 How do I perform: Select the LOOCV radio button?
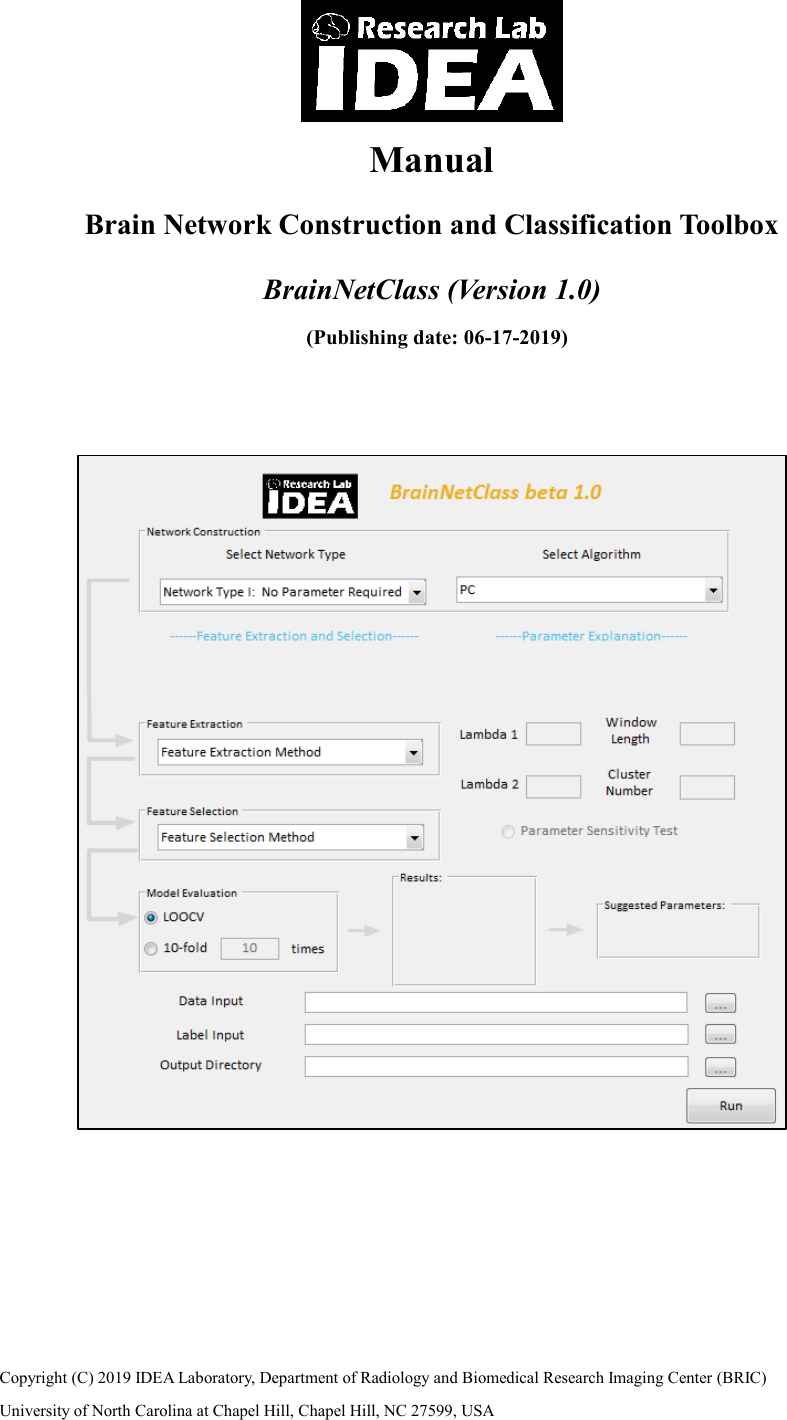point(151,917)
